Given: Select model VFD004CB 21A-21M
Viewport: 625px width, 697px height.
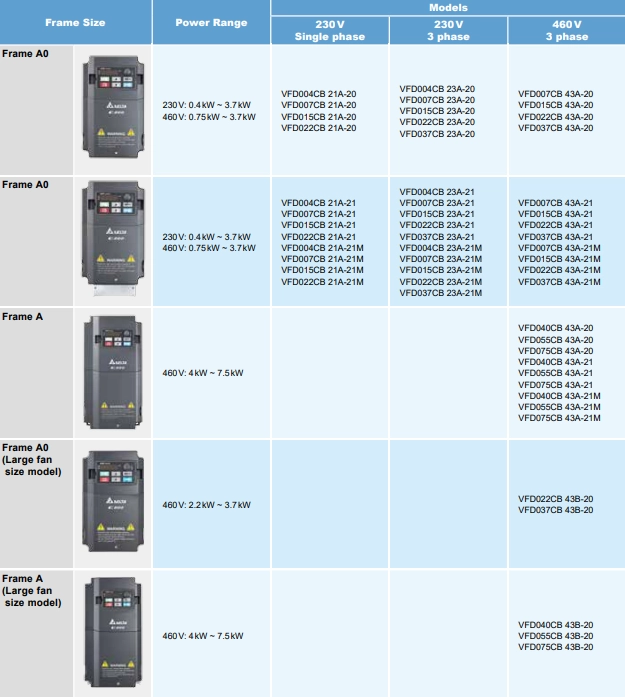Looking at the screenshot, I should point(322,248).
